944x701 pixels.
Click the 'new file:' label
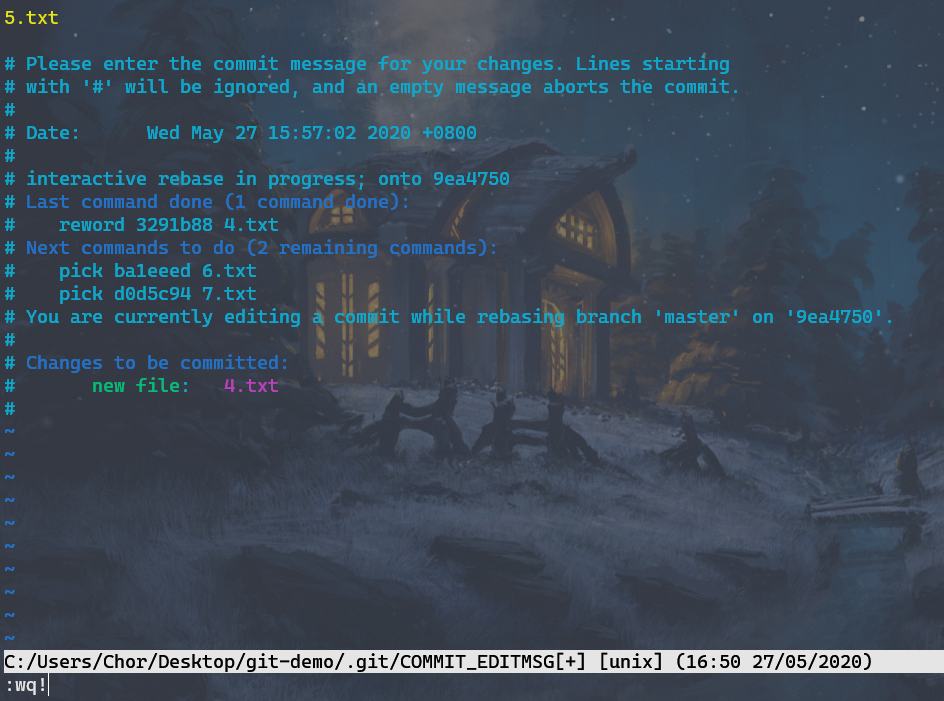tap(141, 385)
